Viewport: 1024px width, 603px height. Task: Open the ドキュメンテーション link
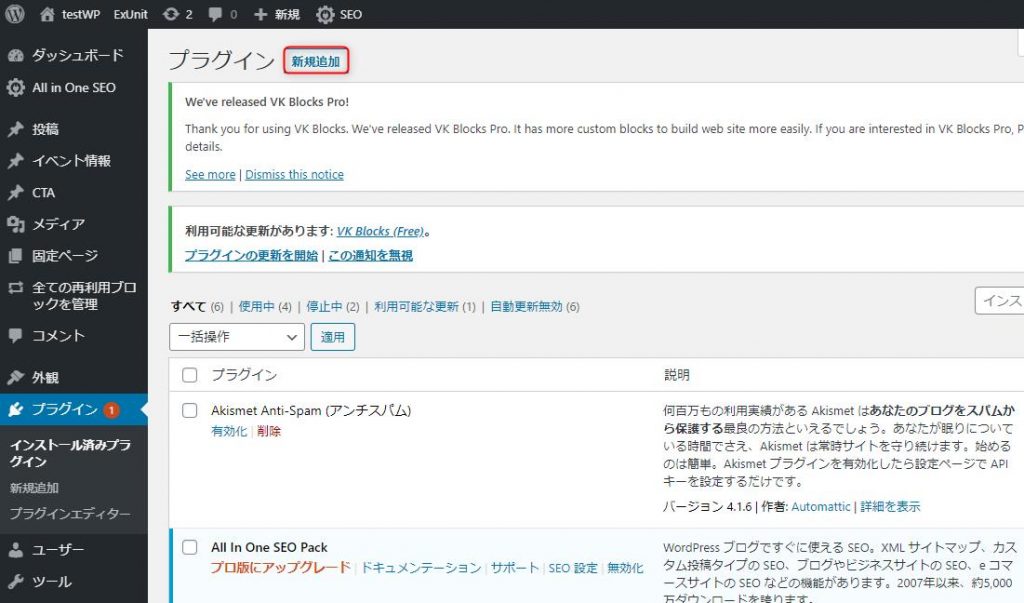(x=421, y=568)
